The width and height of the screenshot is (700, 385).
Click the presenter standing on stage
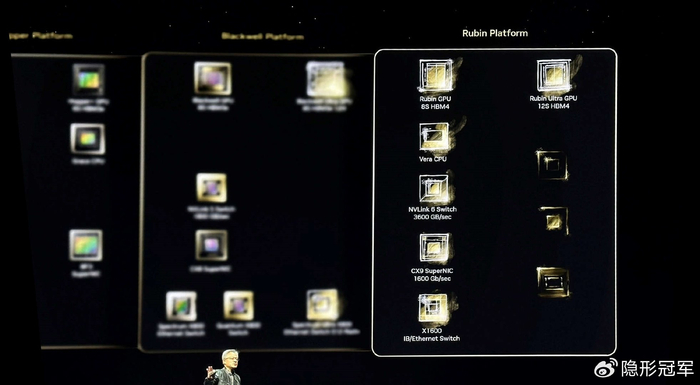coord(224,367)
